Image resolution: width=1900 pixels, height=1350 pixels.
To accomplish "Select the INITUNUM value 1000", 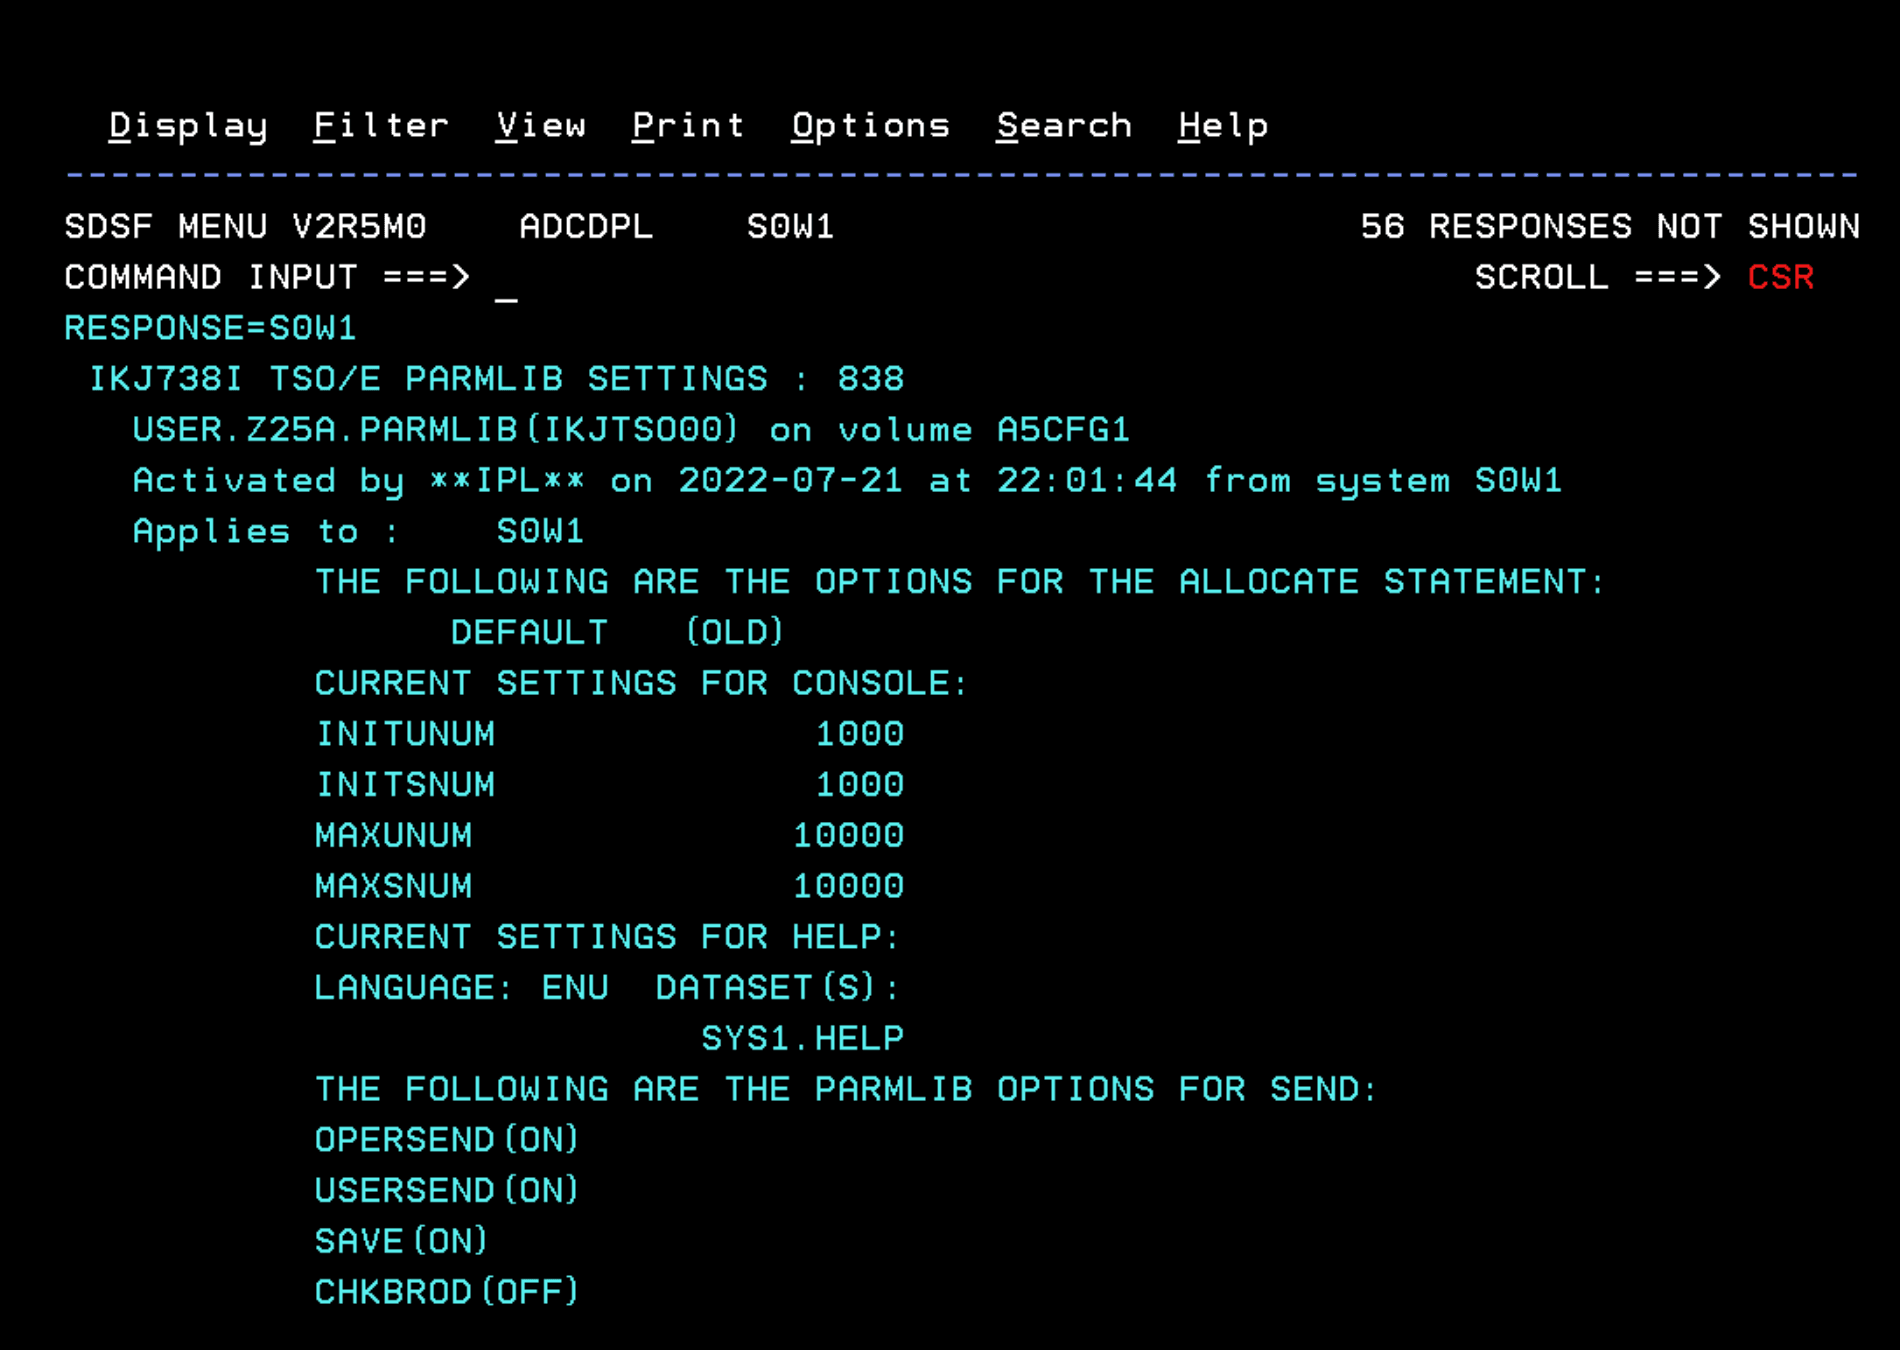I will [x=857, y=733].
